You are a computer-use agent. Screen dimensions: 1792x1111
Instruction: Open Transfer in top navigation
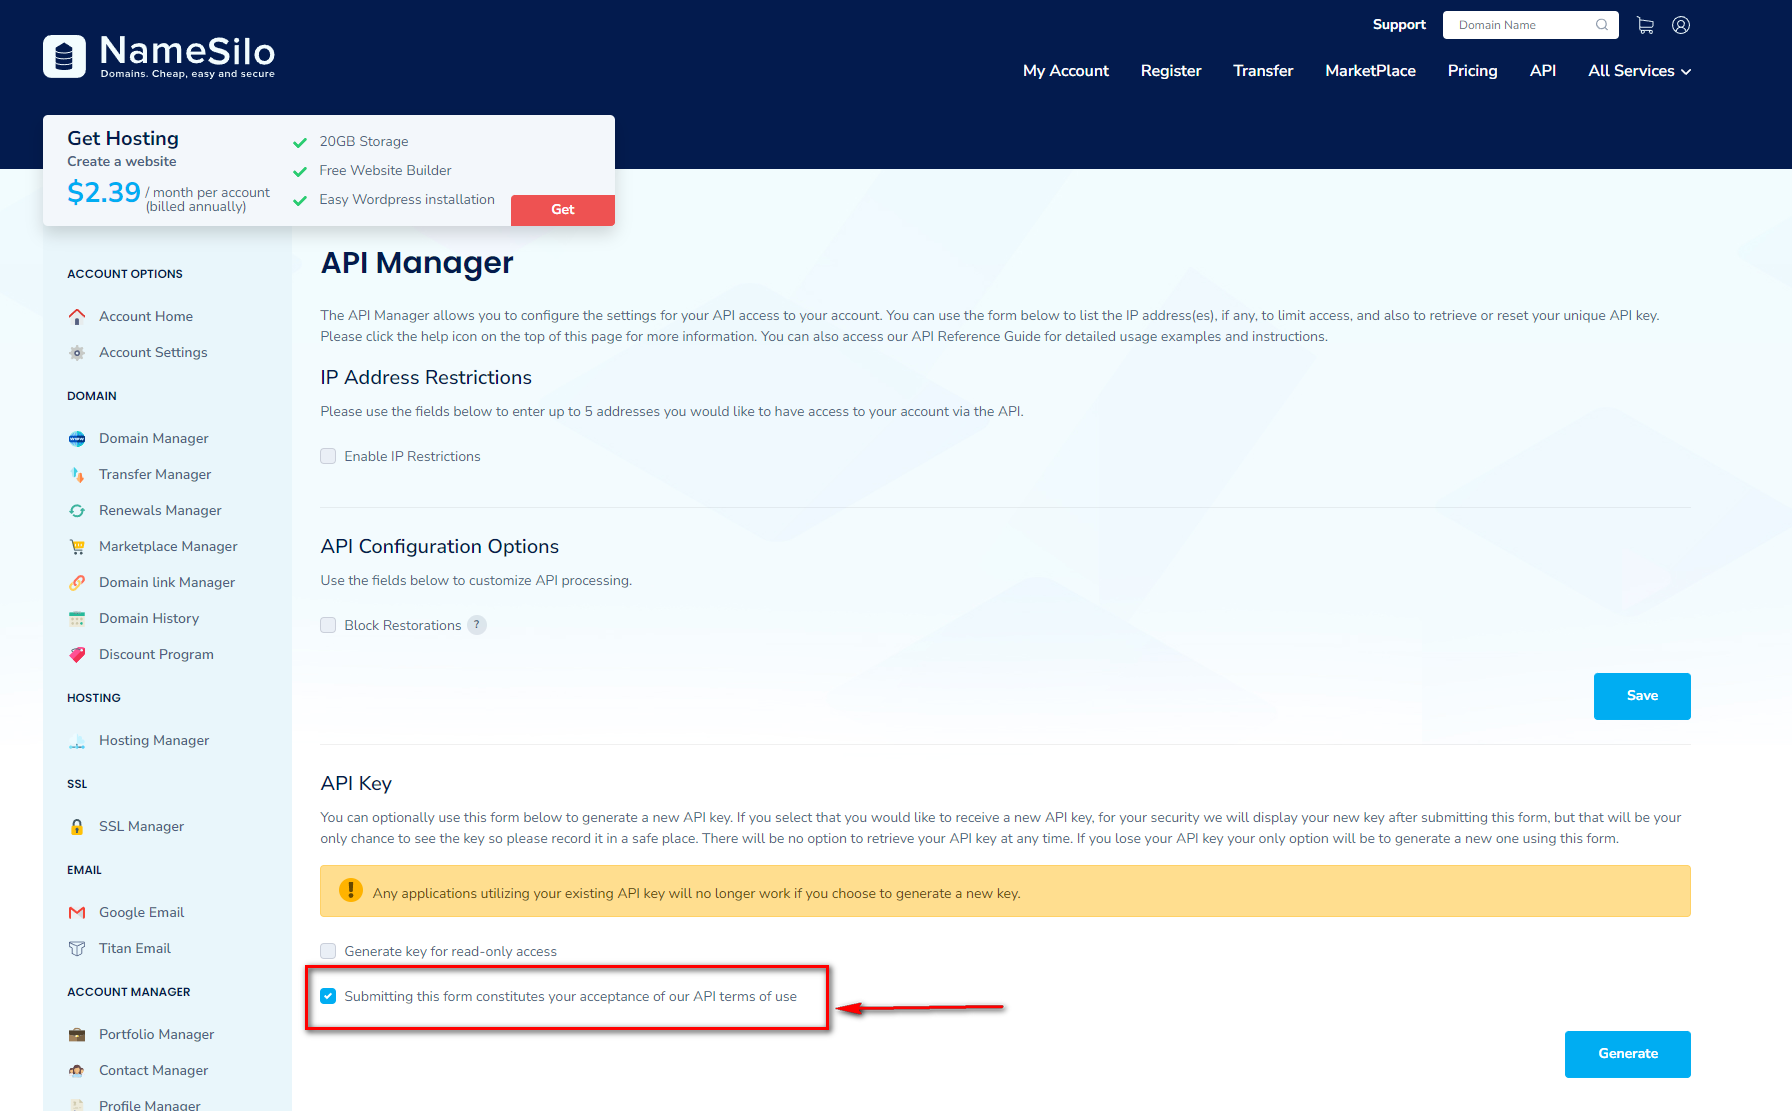pos(1263,71)
